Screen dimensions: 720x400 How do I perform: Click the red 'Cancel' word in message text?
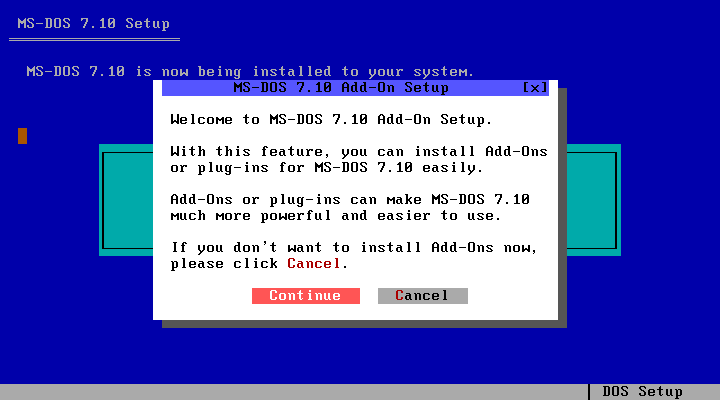coord(314,264)
